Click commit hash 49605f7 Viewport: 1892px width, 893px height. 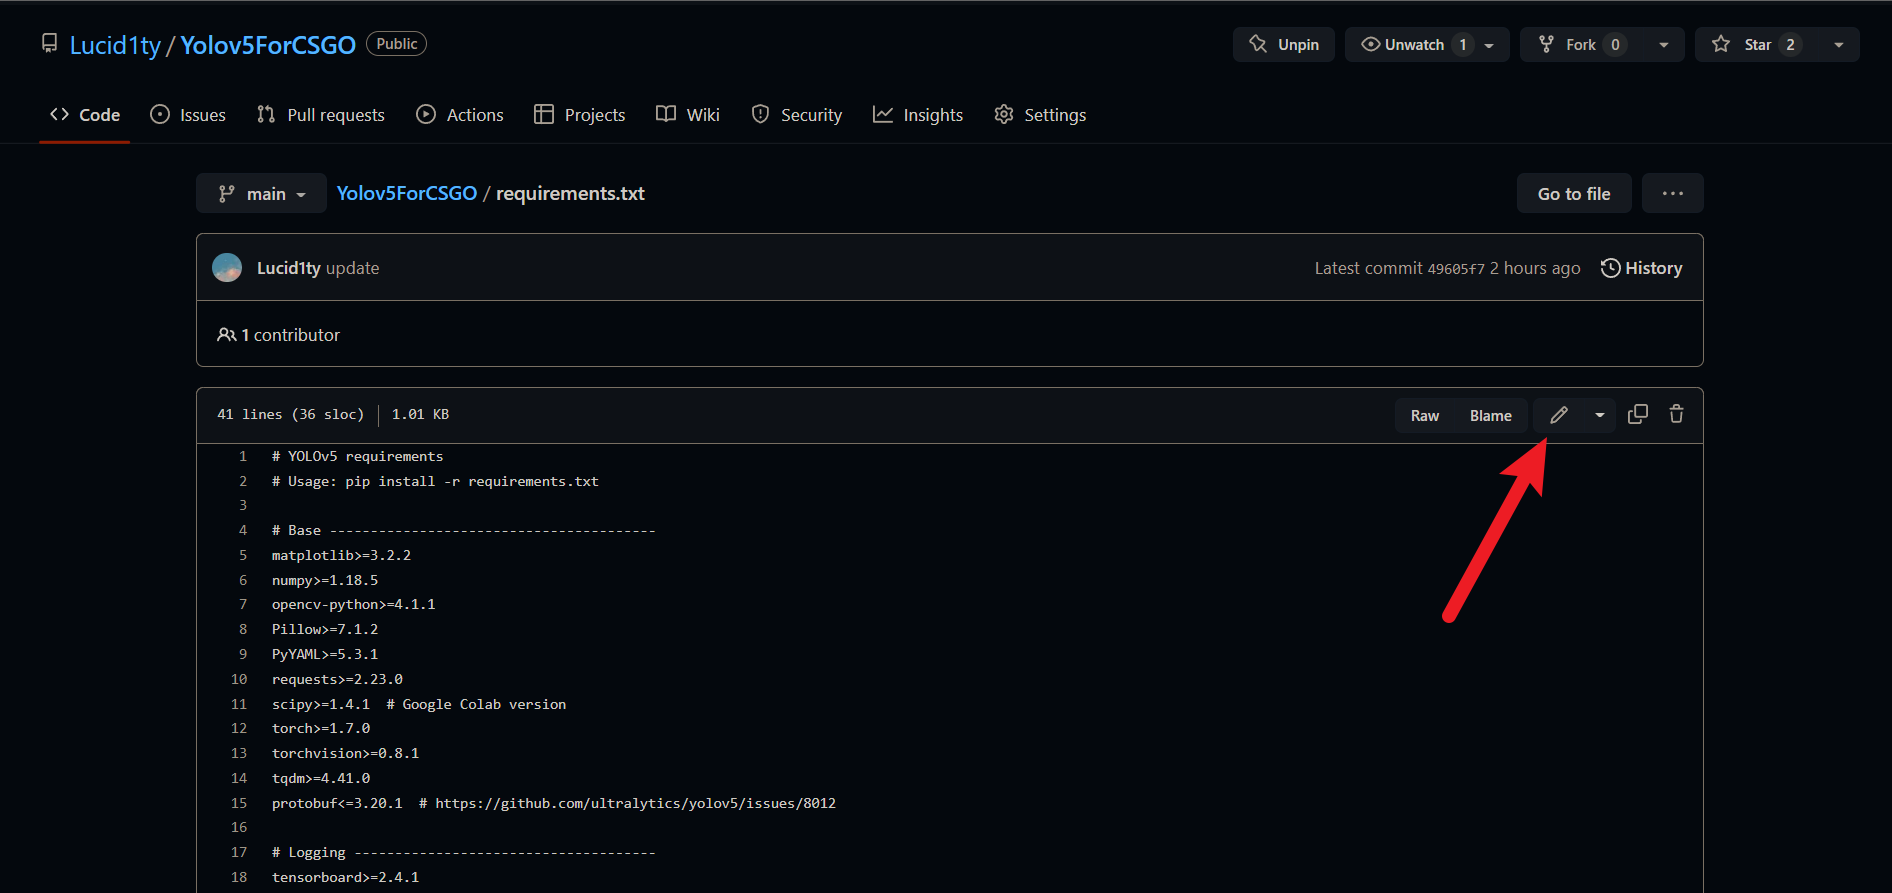(1456, 269)
